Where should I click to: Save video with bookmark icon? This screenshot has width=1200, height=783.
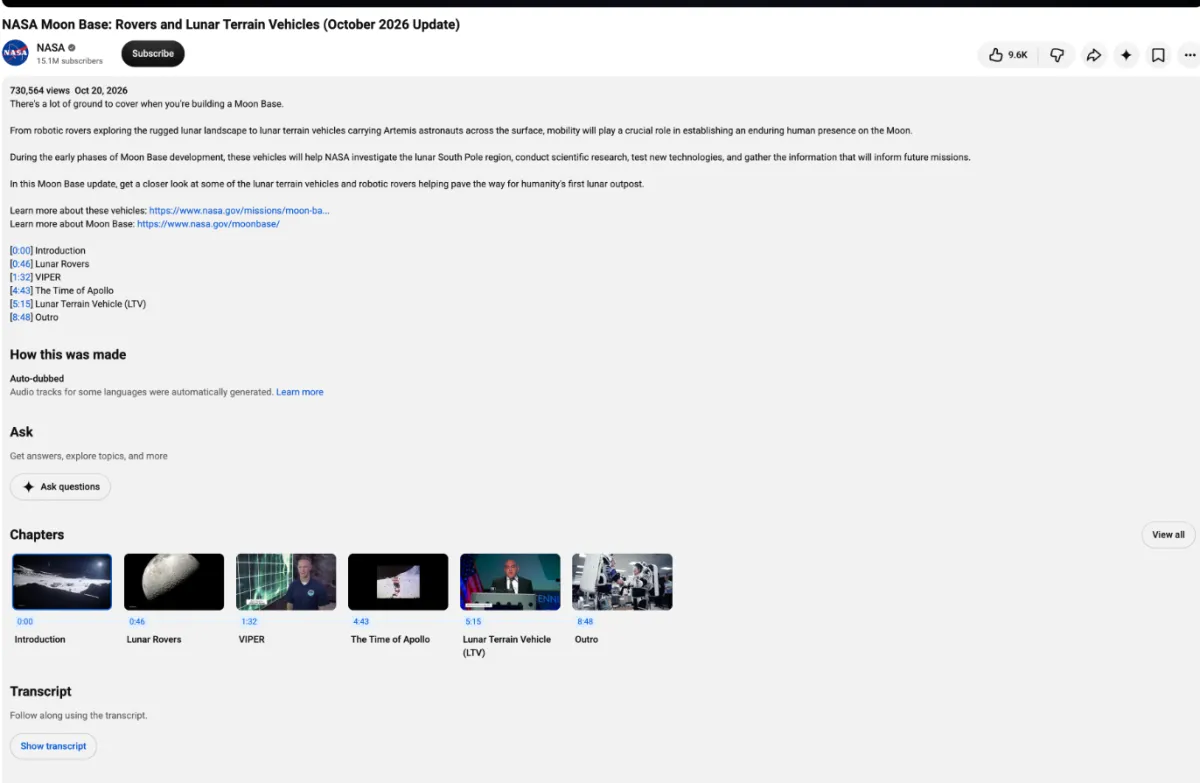[x=1158, y=55]
